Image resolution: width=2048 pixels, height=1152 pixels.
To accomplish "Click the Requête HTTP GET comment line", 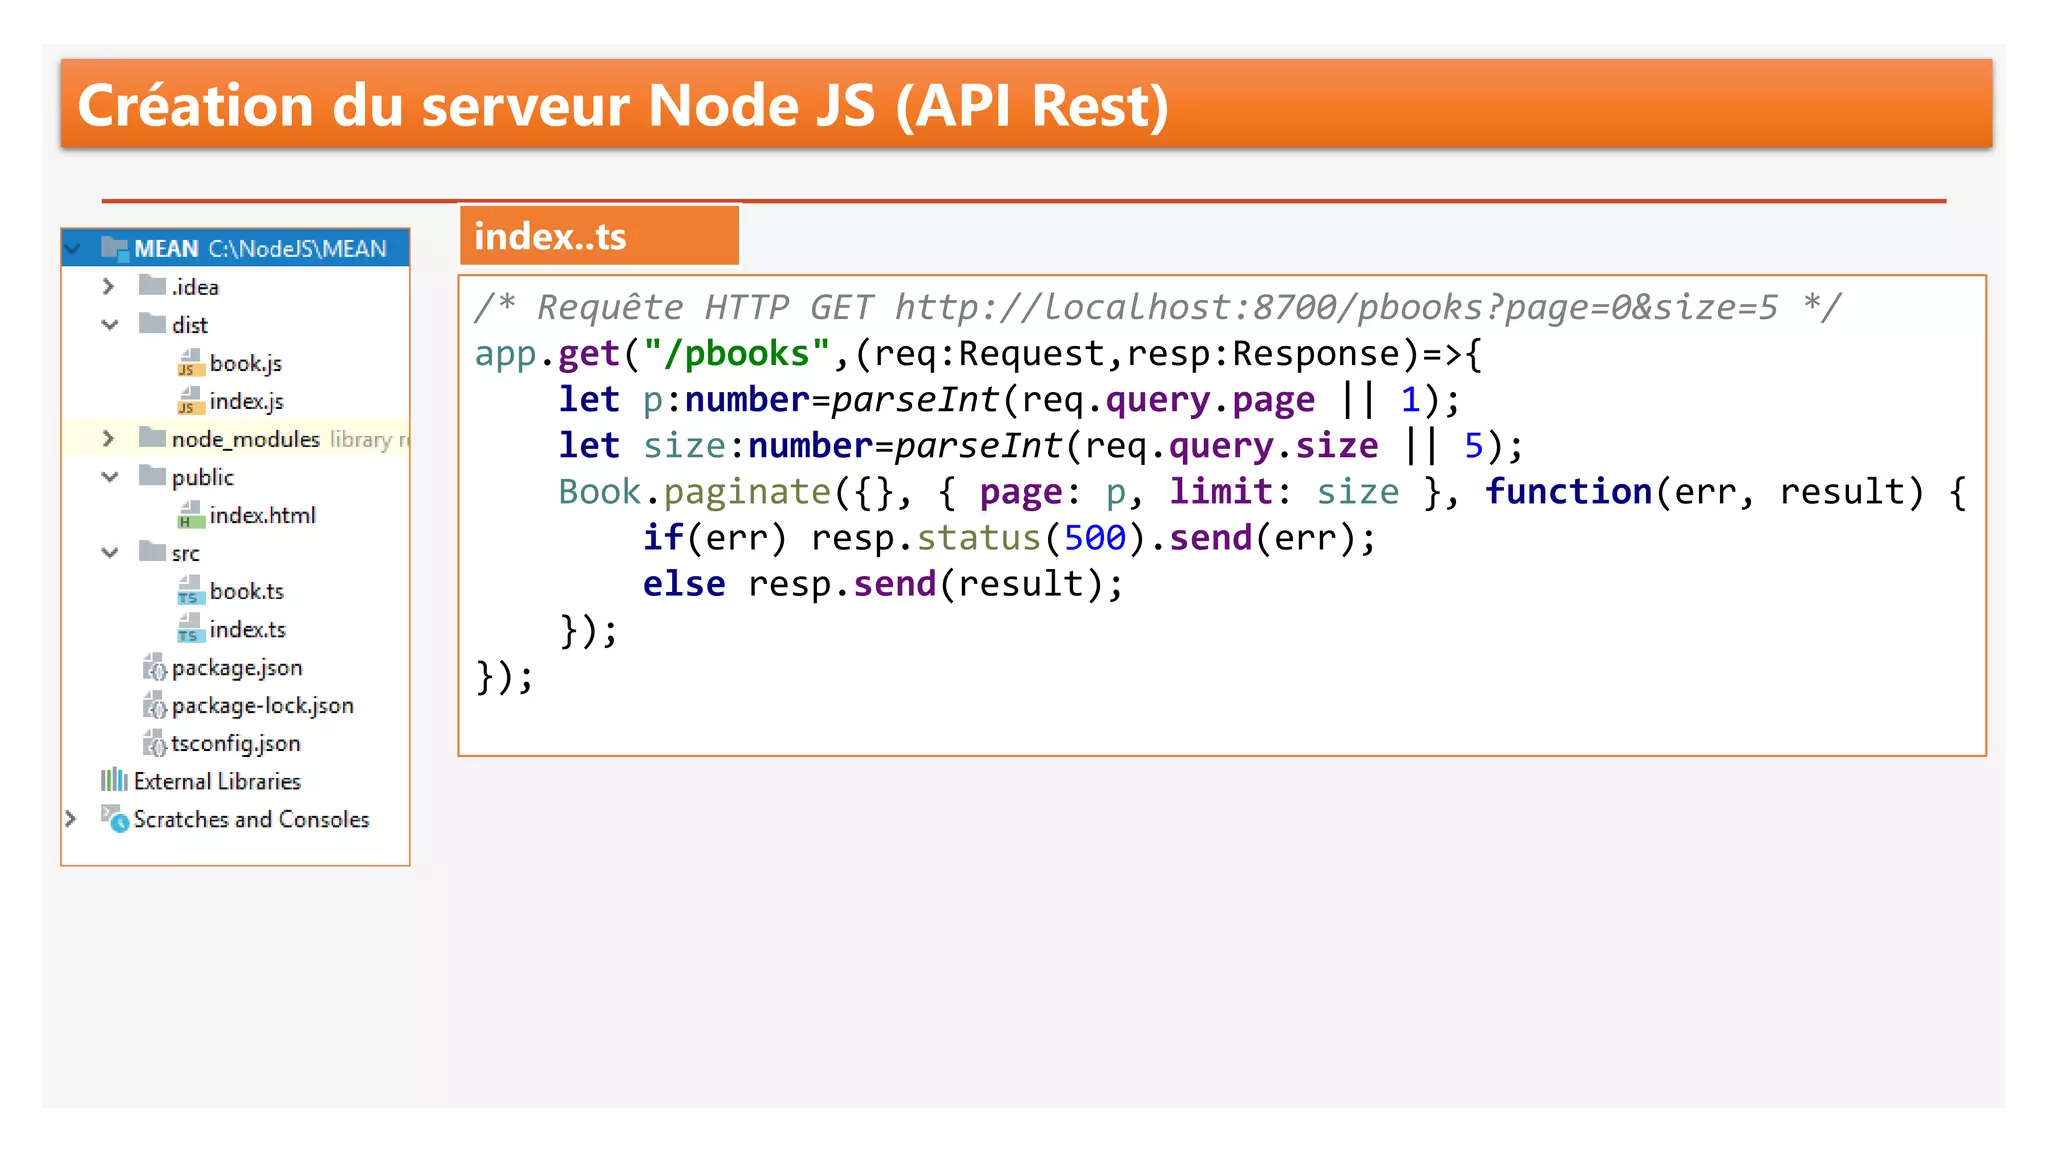I will click(1157, 307).
